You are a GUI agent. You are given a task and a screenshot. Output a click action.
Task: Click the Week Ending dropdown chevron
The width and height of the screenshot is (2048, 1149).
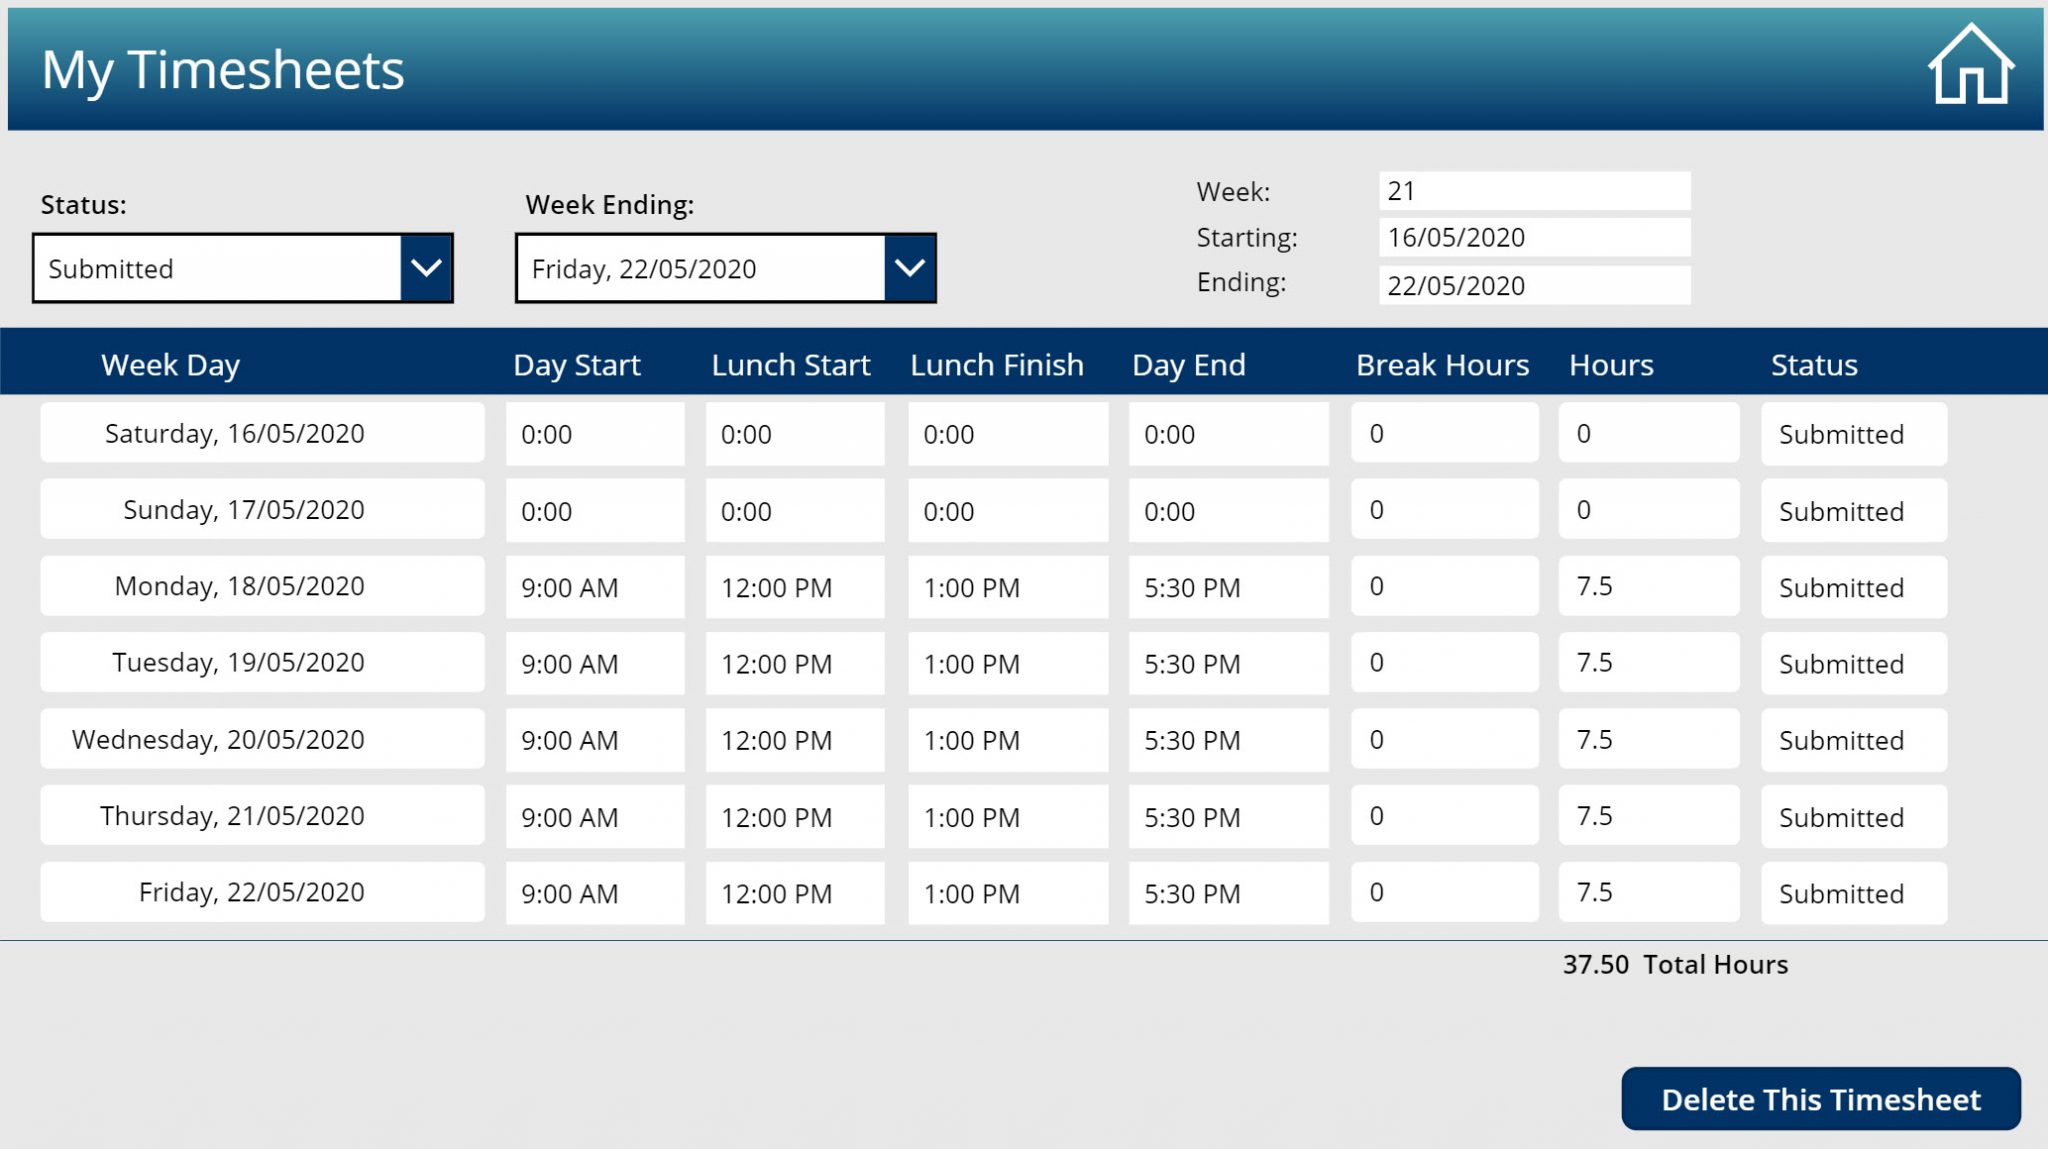tap(910, 267)
